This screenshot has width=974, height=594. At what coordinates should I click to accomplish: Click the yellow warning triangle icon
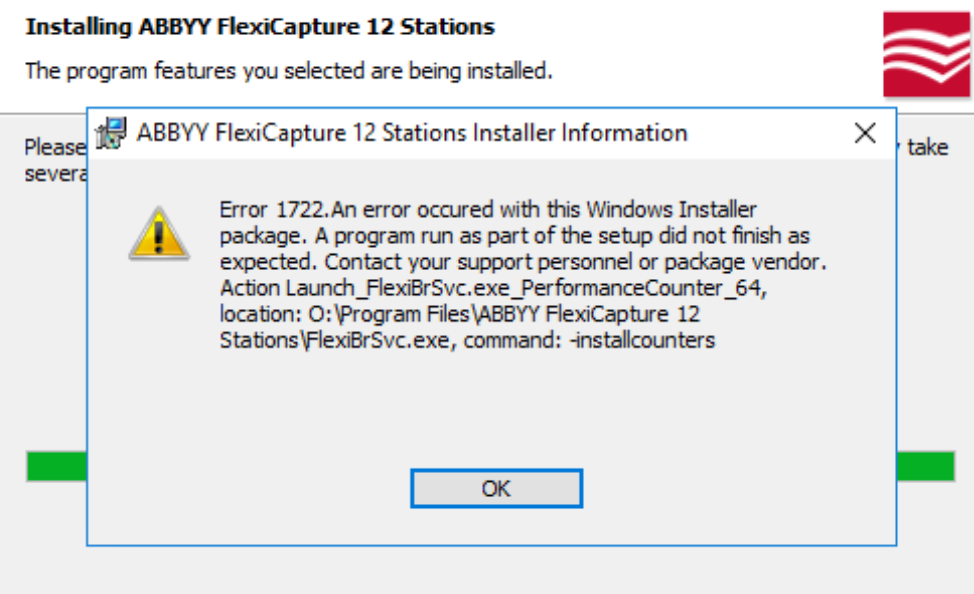click(x=159, y=234)
